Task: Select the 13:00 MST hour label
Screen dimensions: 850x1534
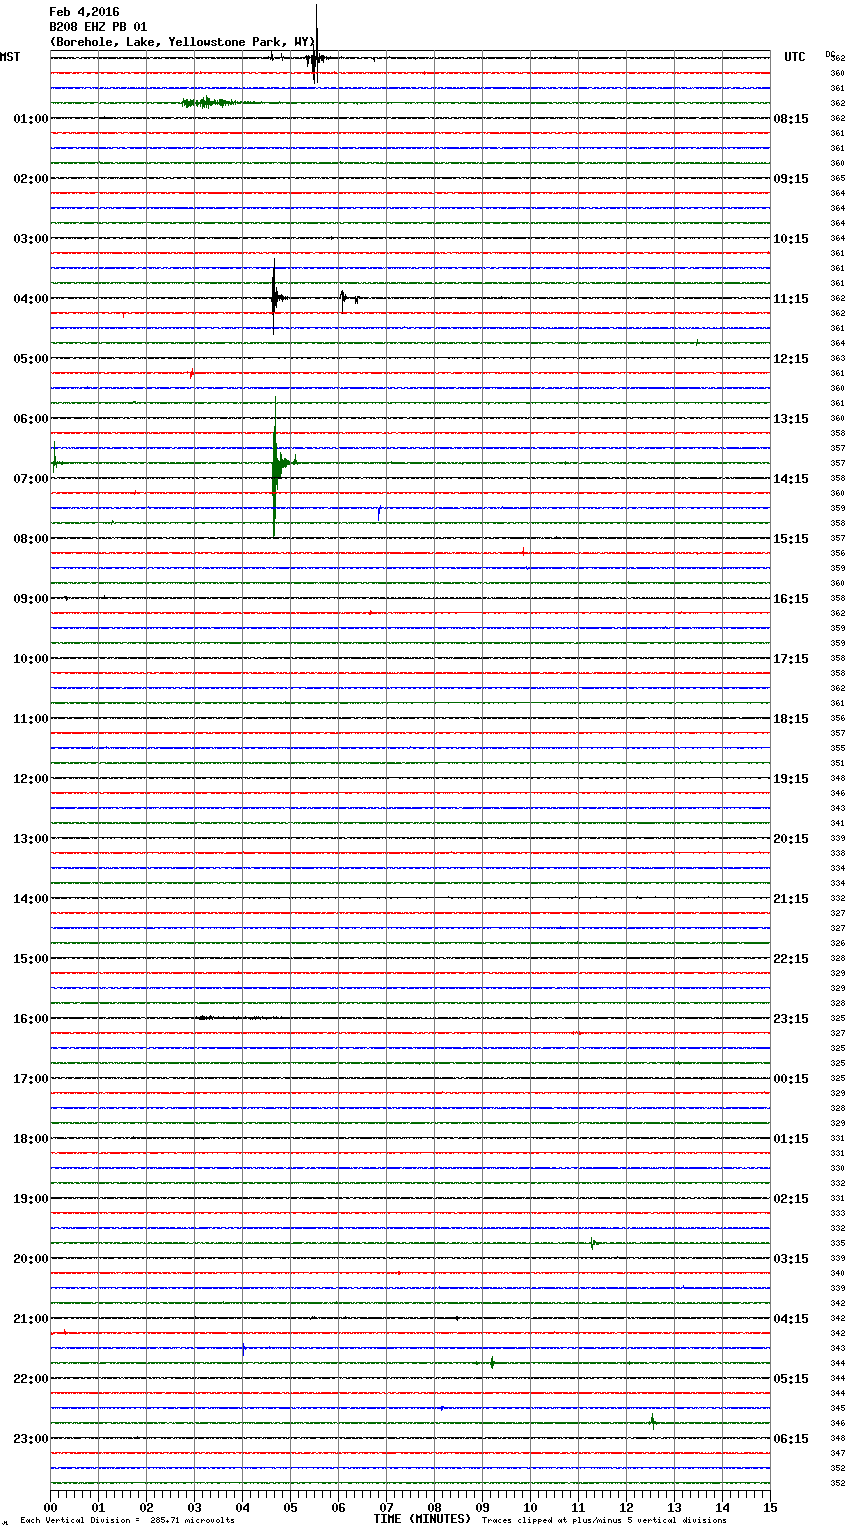Action: tap(30, 839)
